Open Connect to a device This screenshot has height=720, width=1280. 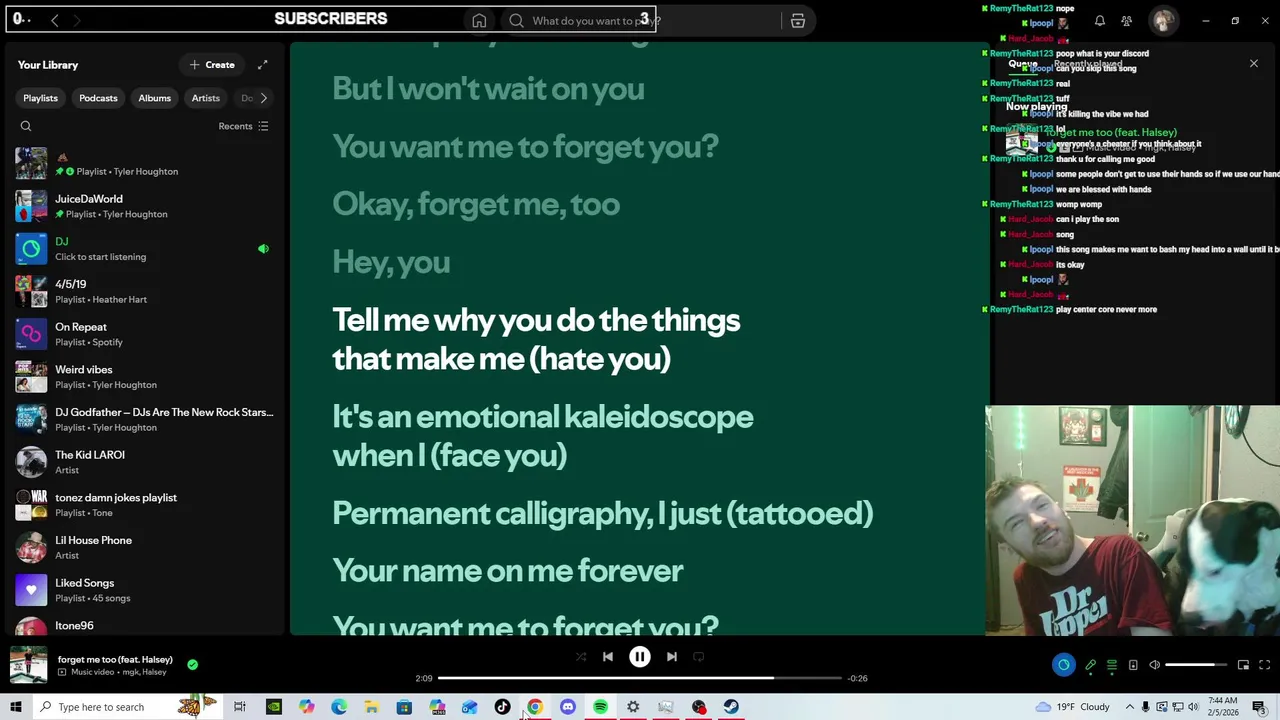tap(1133, 665)
